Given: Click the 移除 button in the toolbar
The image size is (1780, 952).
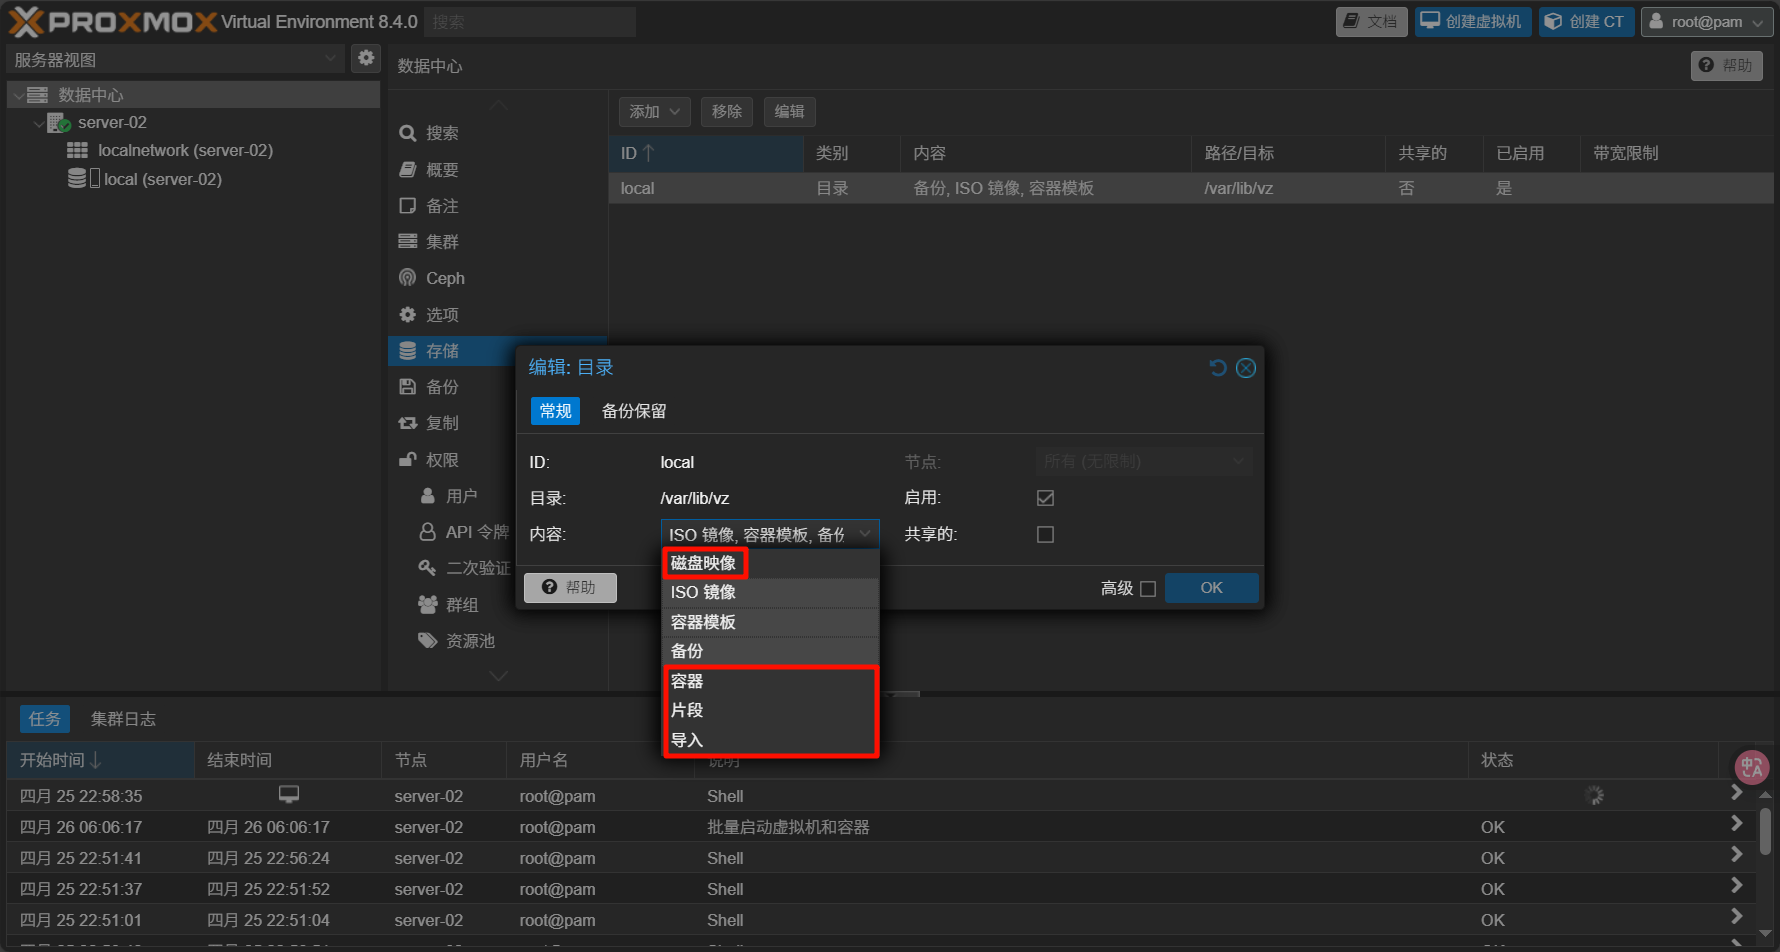Looking at the screenshot, I should pyautogui.click(x=727, y=112).
